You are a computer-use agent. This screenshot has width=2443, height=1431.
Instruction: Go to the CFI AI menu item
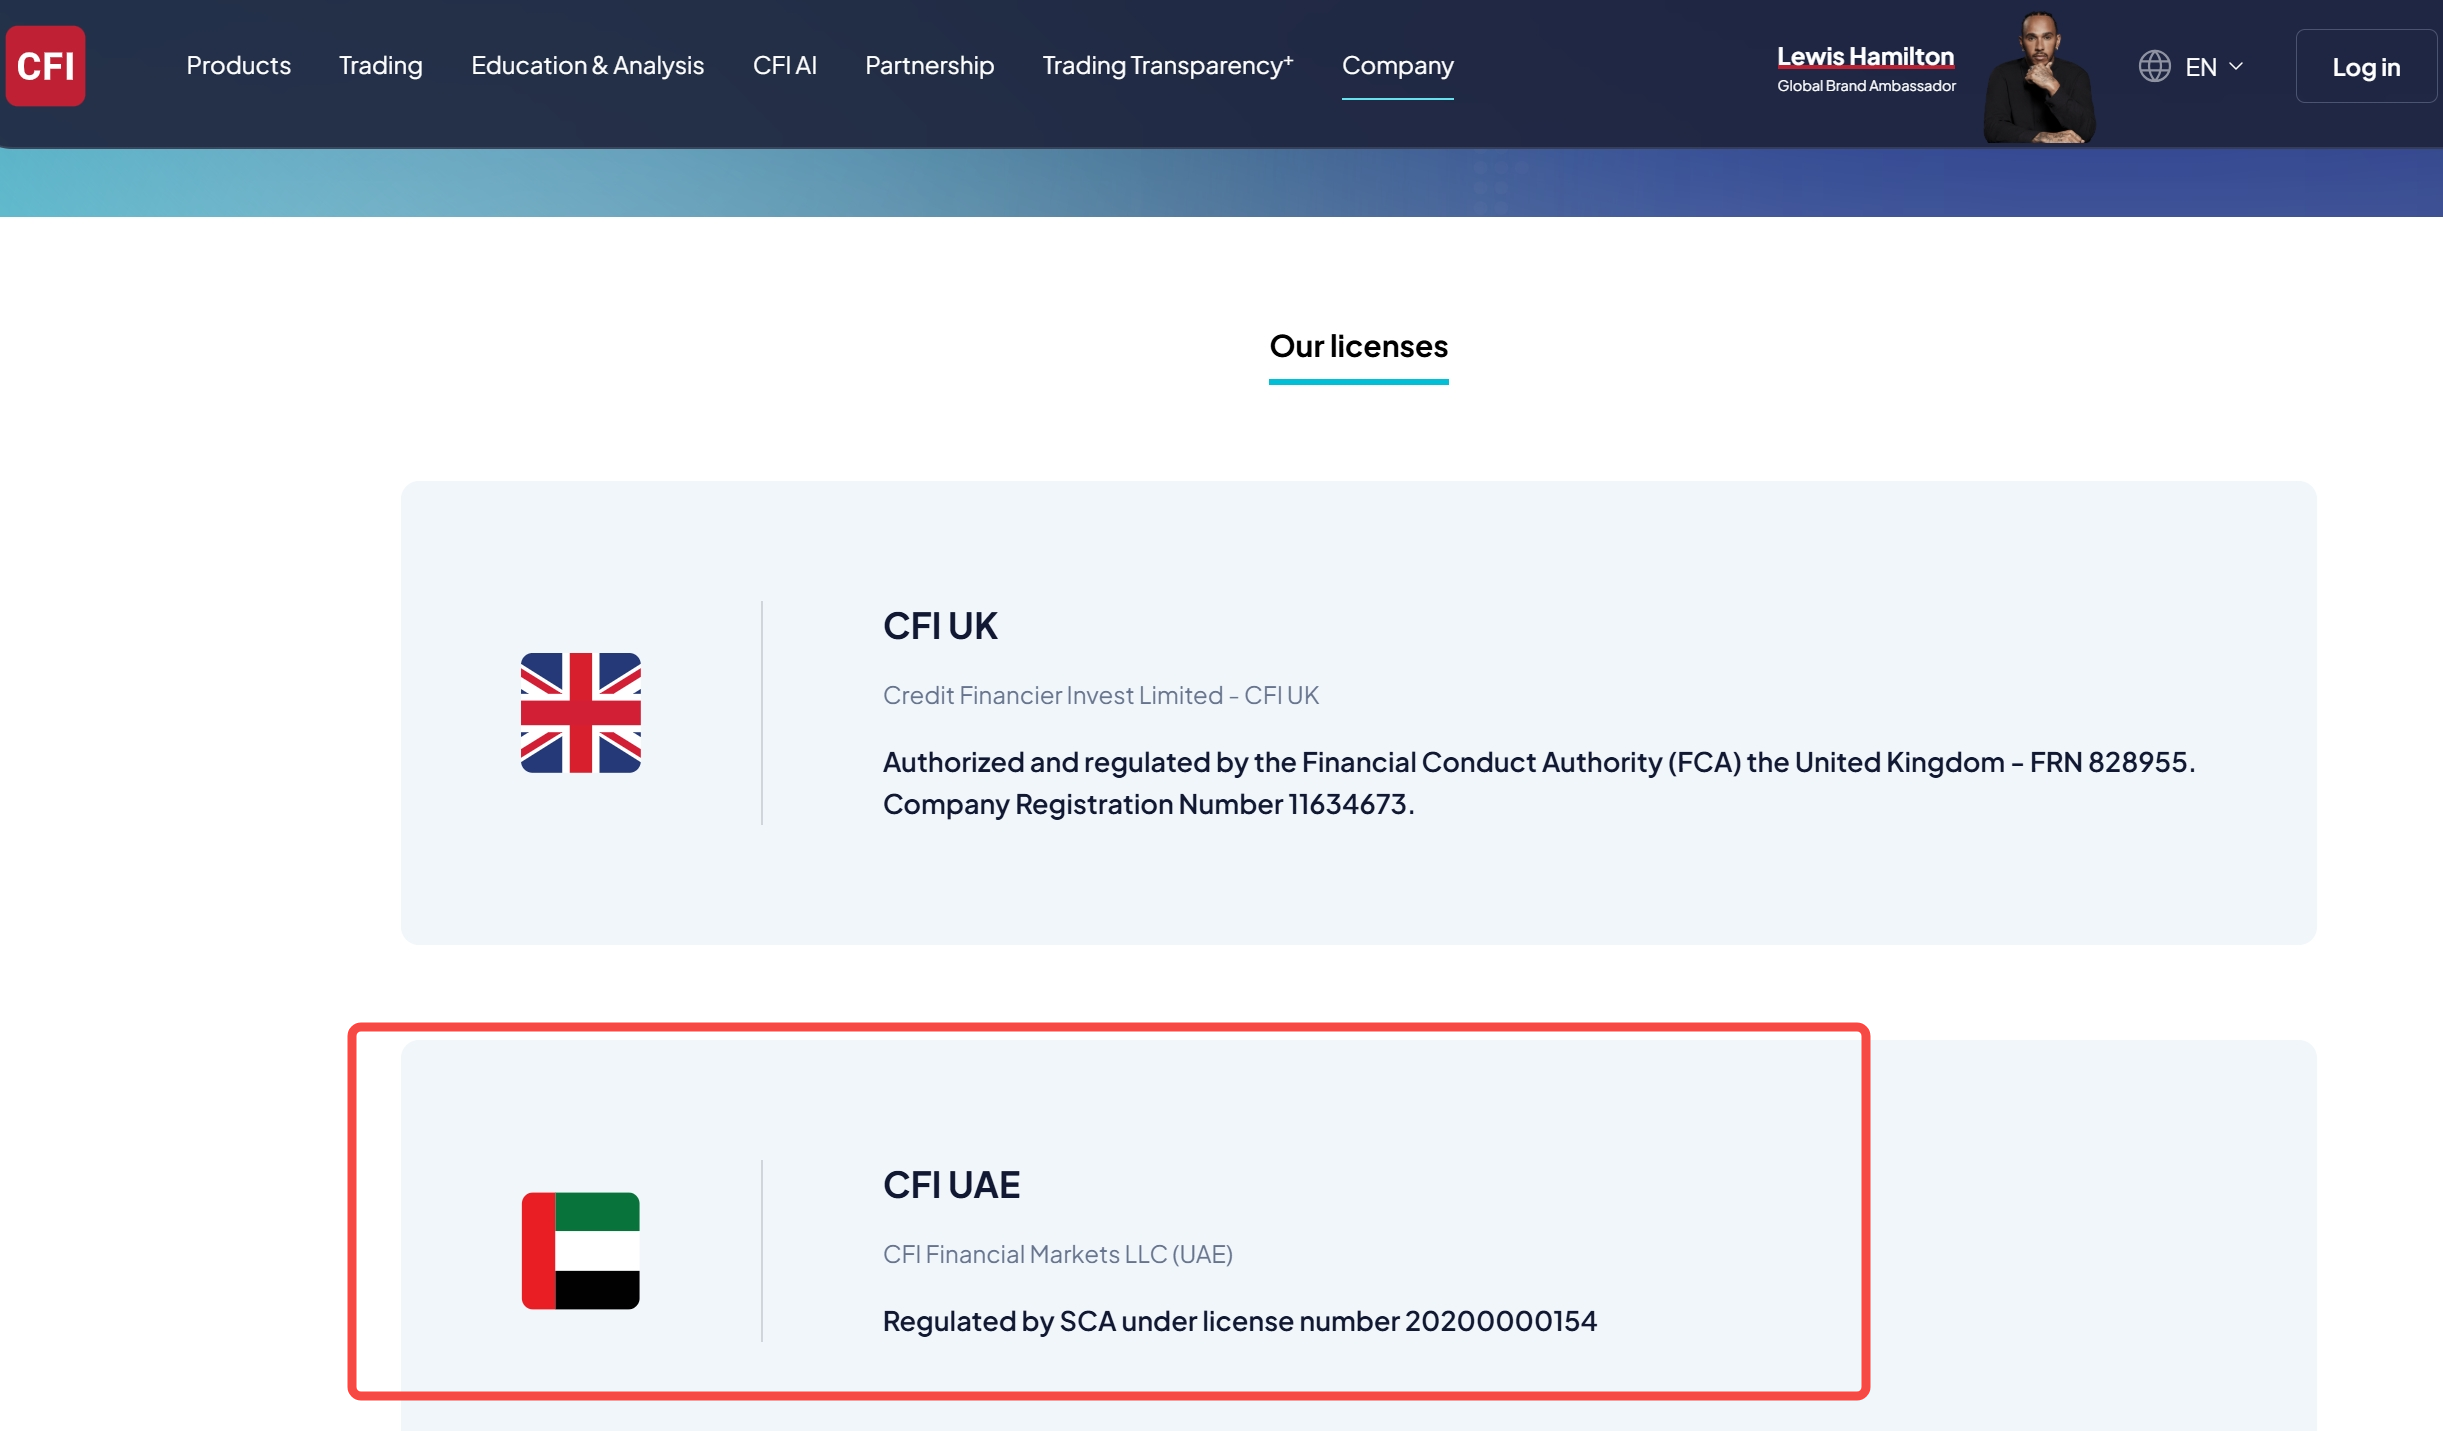(x=785, y=66)
